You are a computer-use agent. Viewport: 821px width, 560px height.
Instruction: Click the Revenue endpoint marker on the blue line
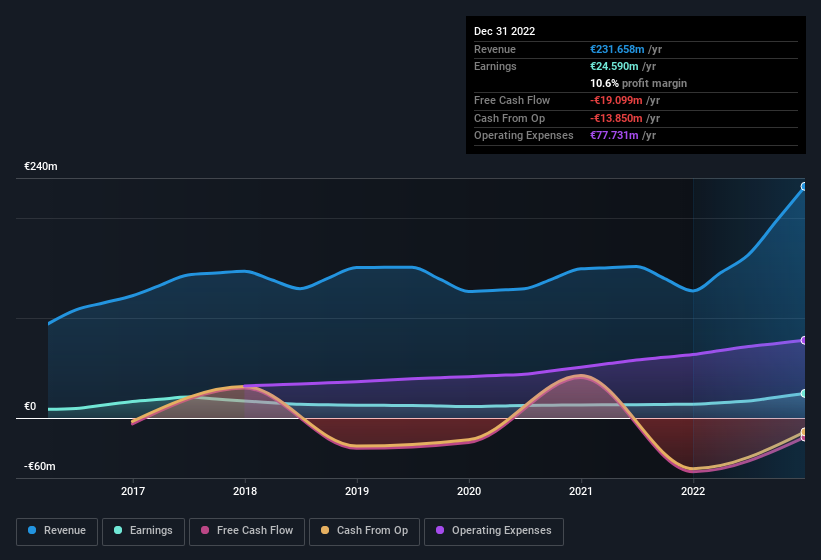pyautogui.click(x=804, y=186)
